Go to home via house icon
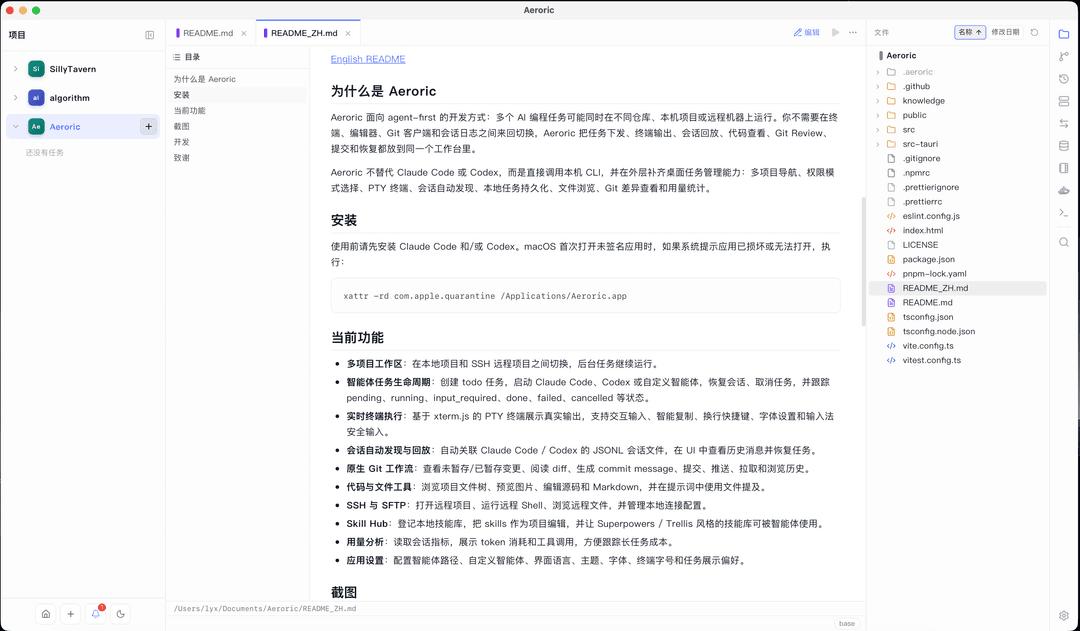Viewport: 1080px width, 631px height. (45, 614)
